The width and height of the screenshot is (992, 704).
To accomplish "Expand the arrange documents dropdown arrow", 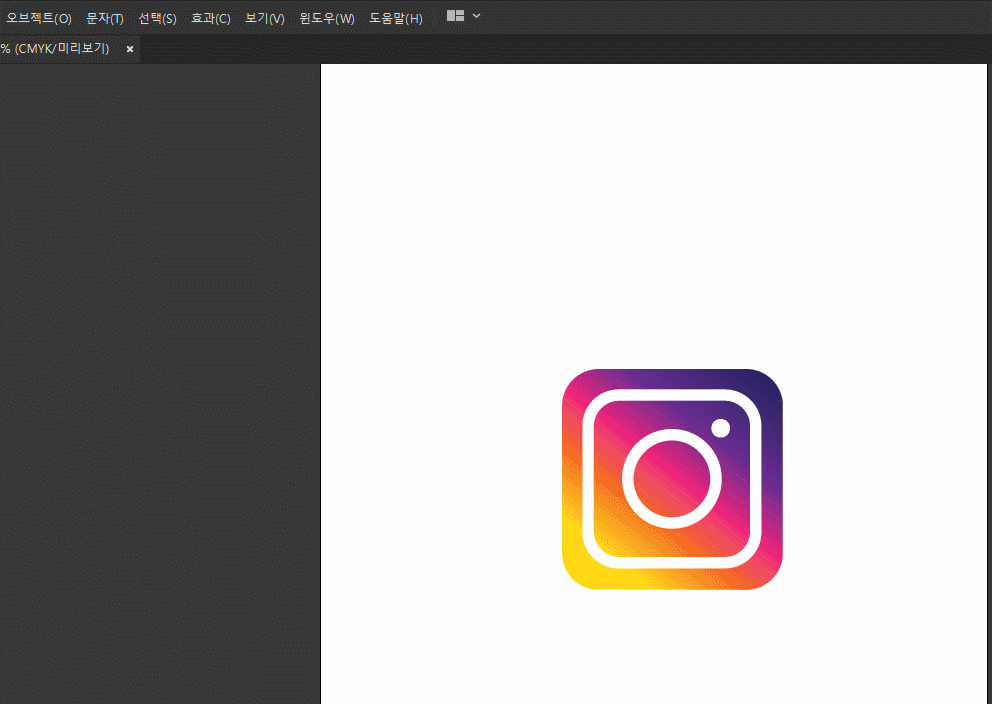I will point(476,16).
